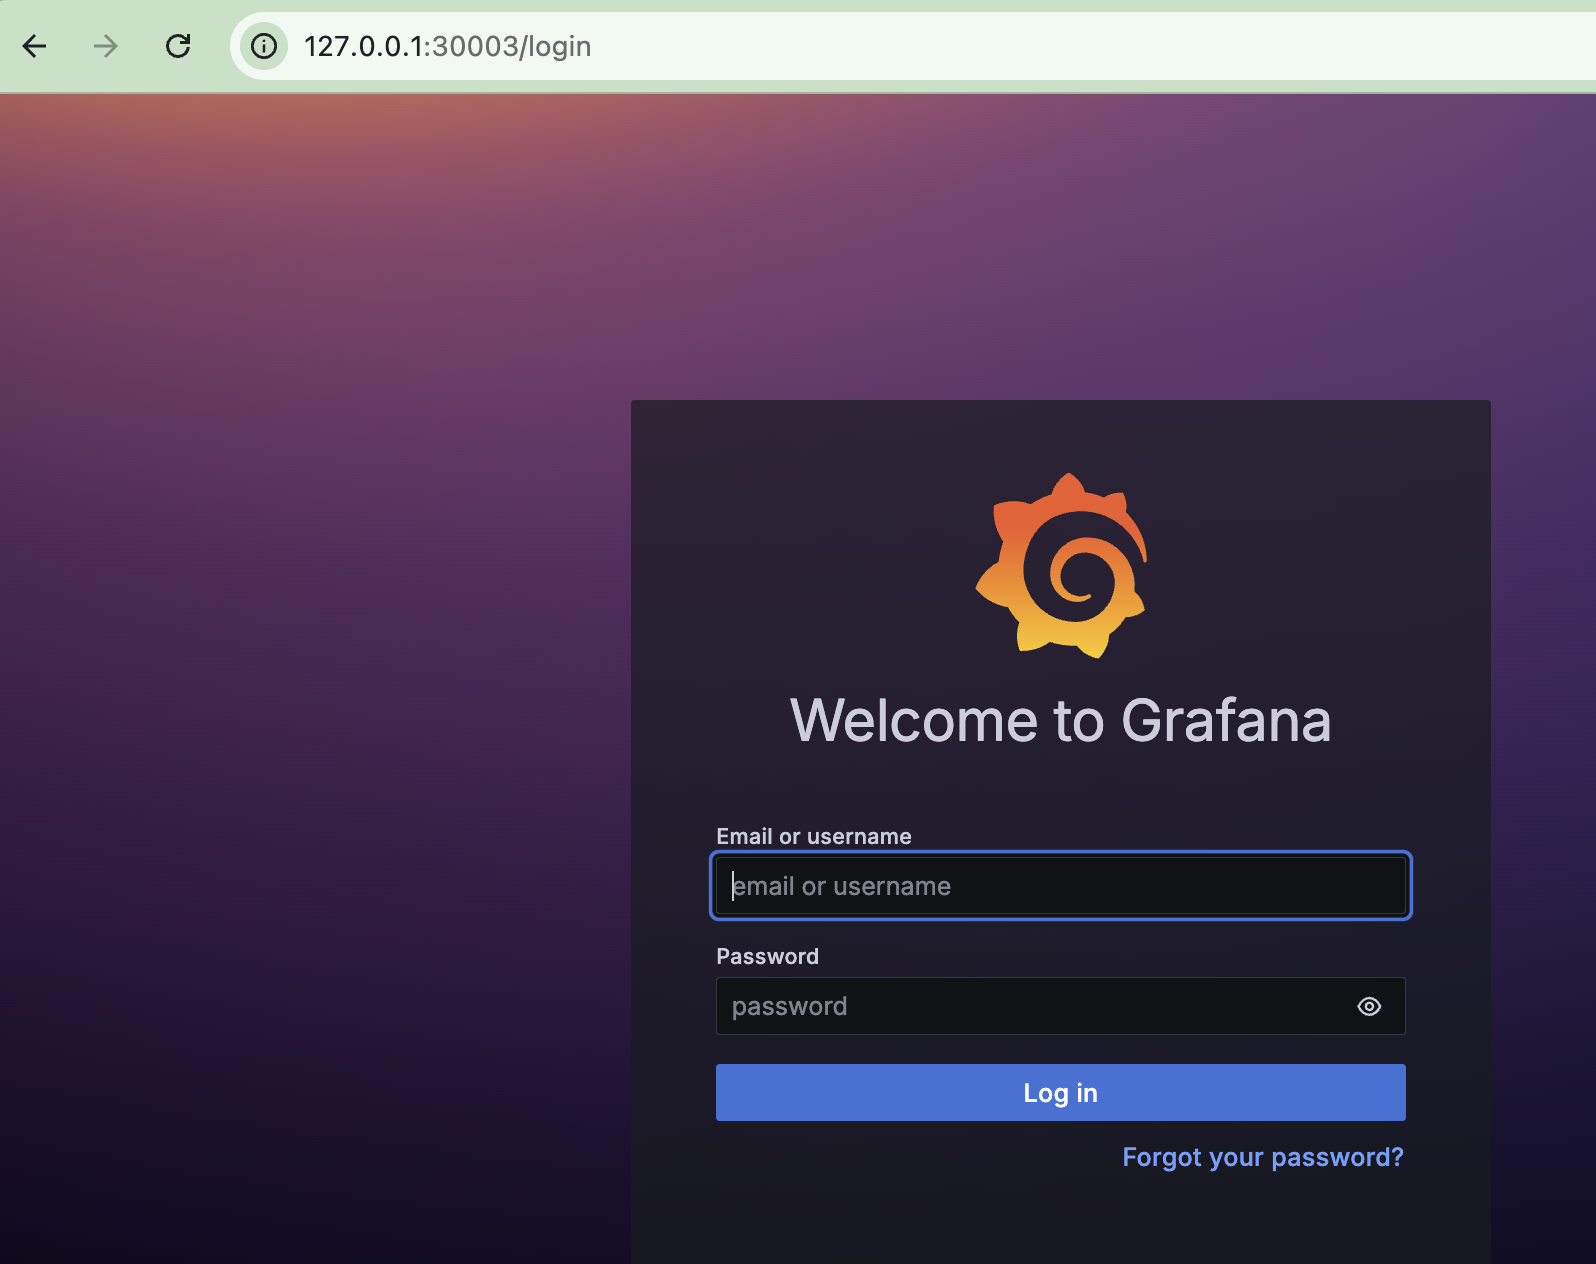Click into the password field
This screenshot has height=1264, width=1596.
coord(1061,1006)
